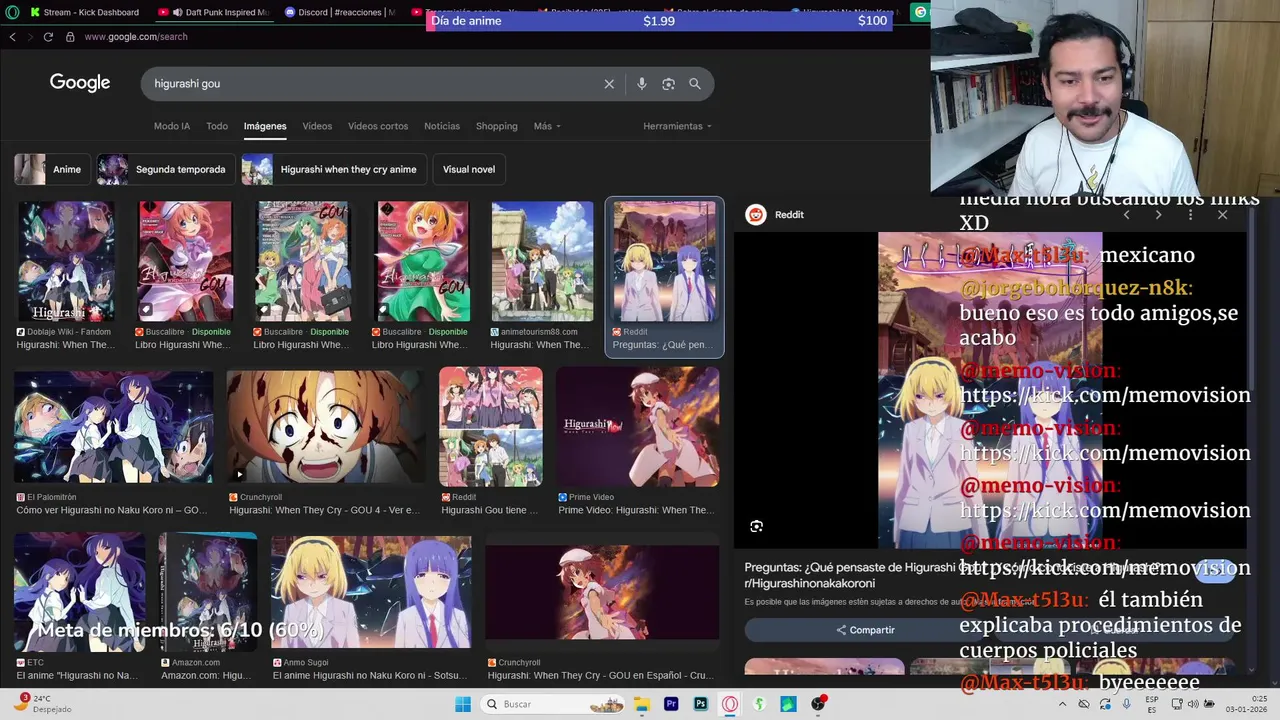Filter images by Visual novel chip
Image resolution: width=1280 pixels, height=720 pixels.
469,169
